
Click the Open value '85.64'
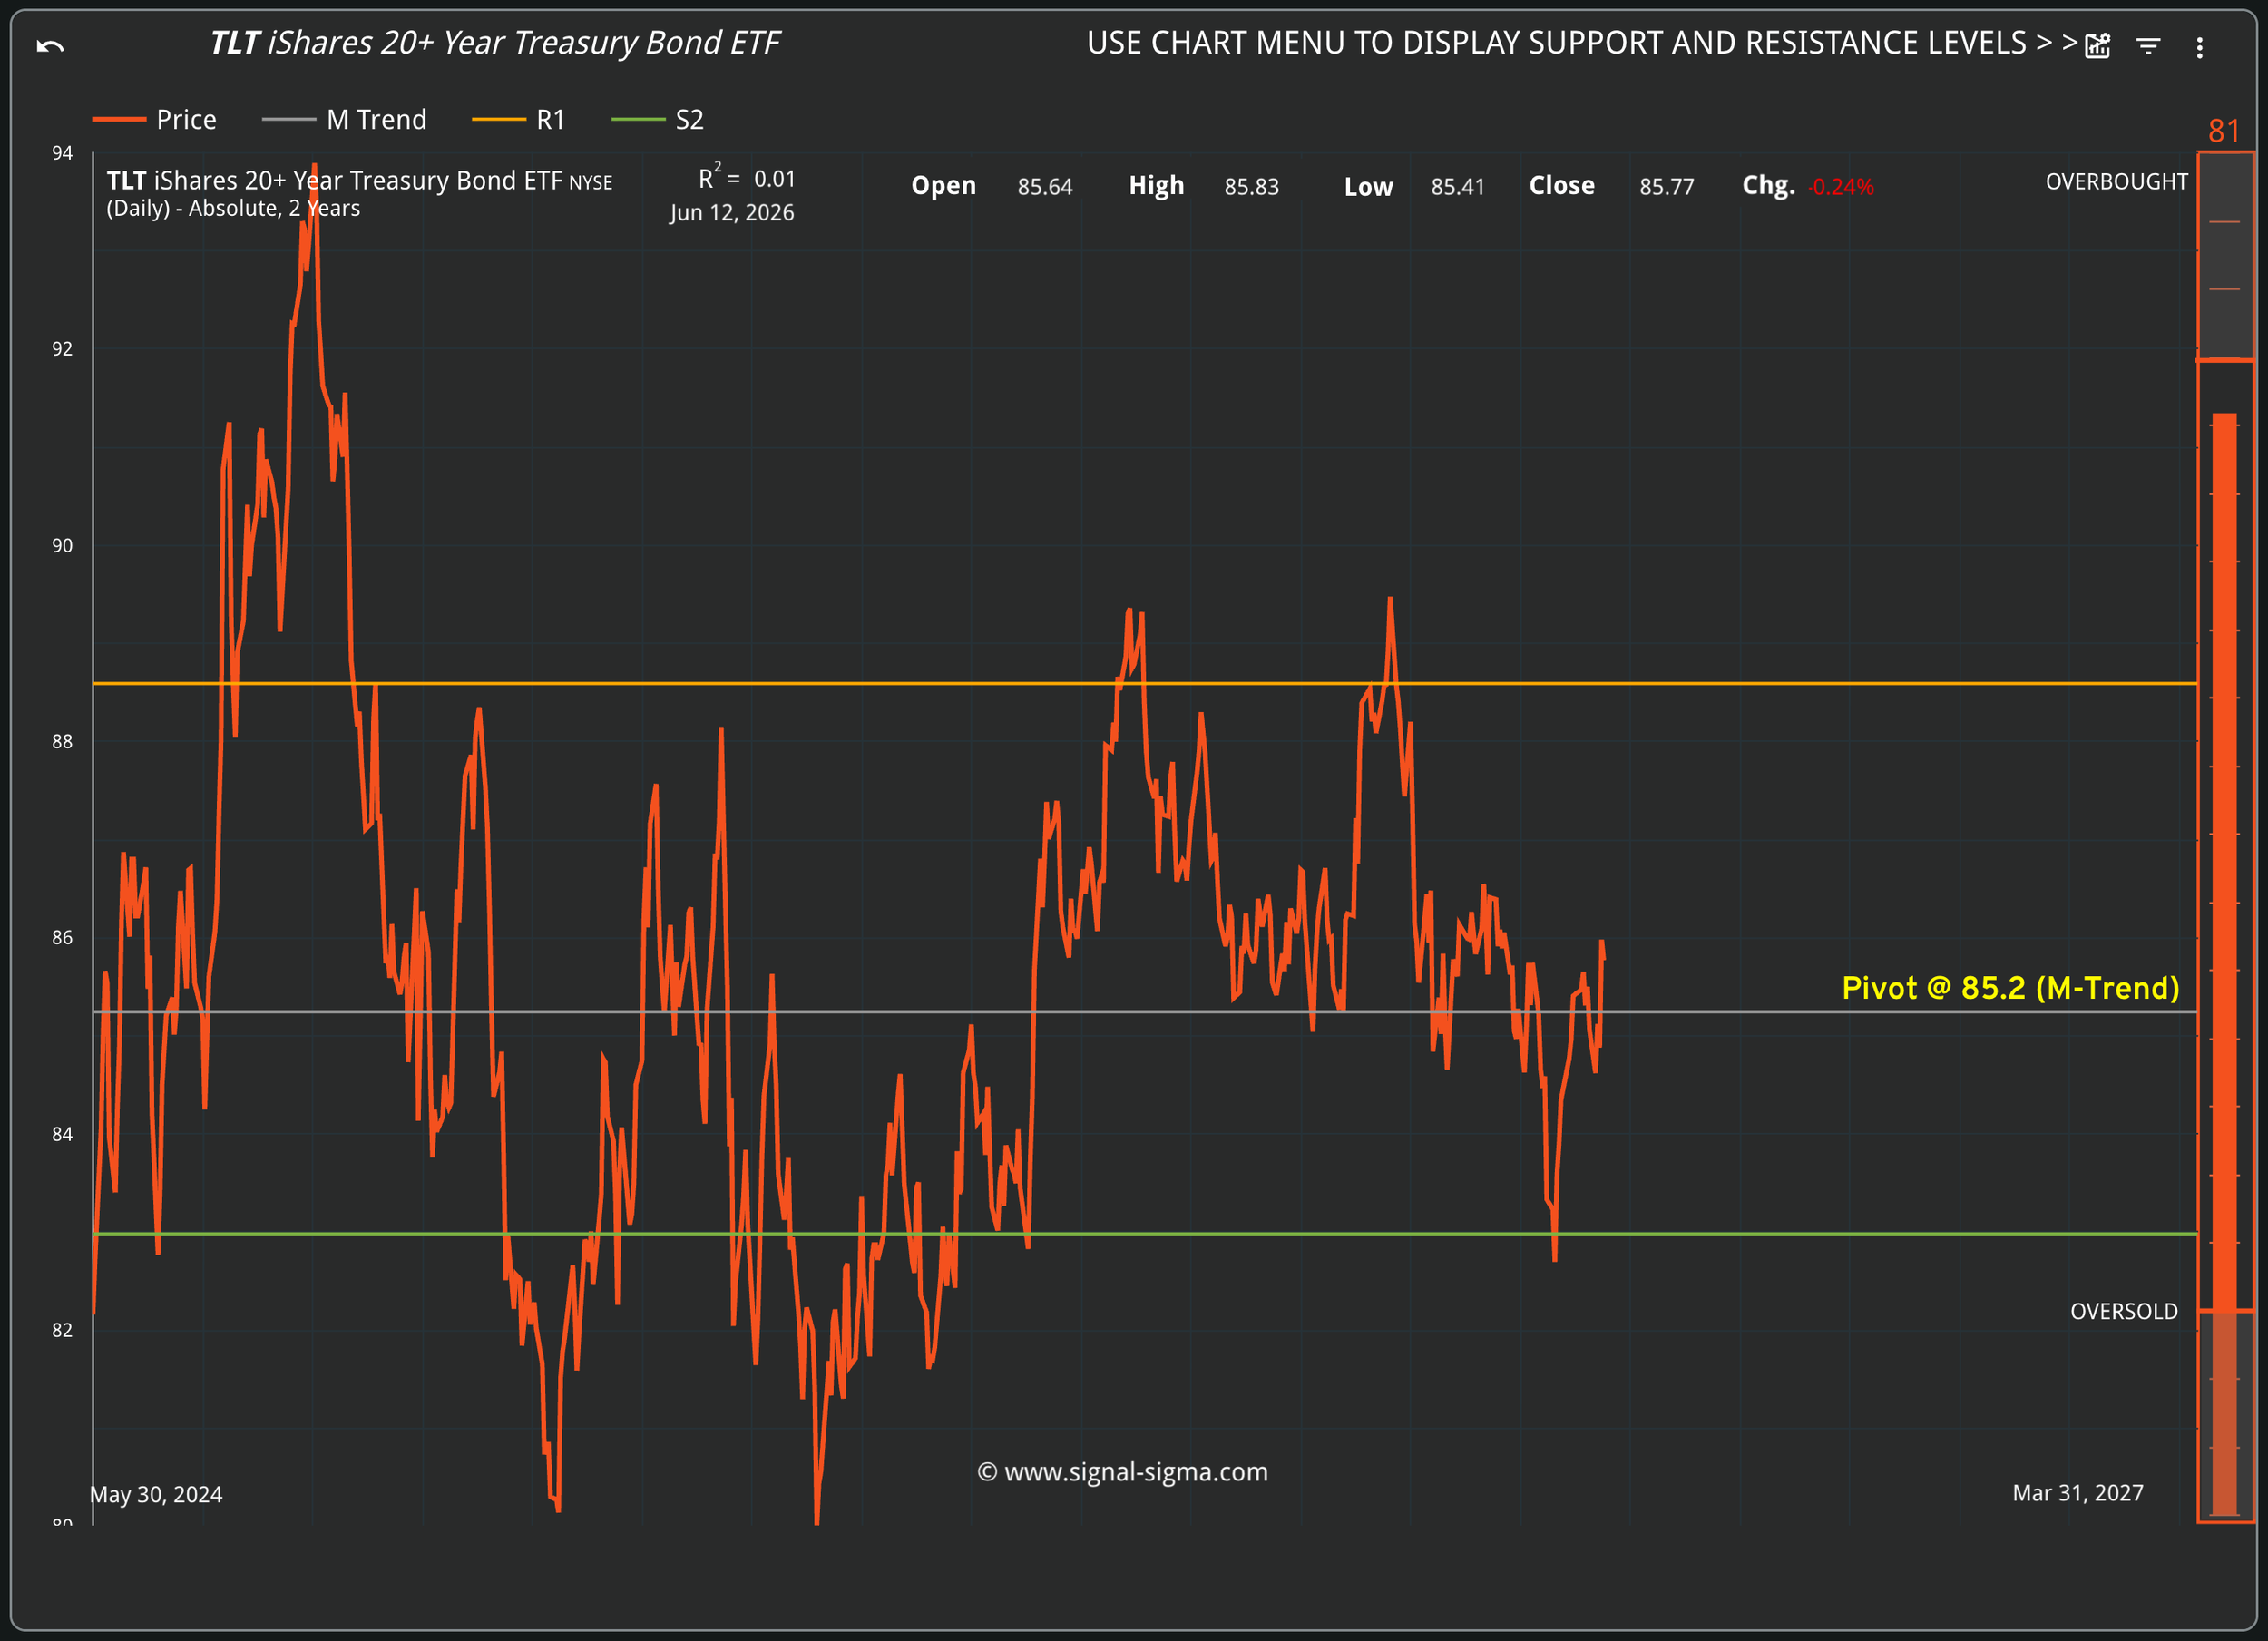1045,187
